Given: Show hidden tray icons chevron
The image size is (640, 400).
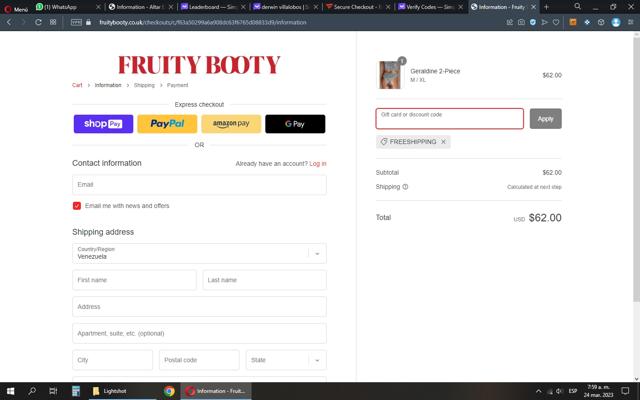Looking at the screenshot, I should [x=538, y=391].
